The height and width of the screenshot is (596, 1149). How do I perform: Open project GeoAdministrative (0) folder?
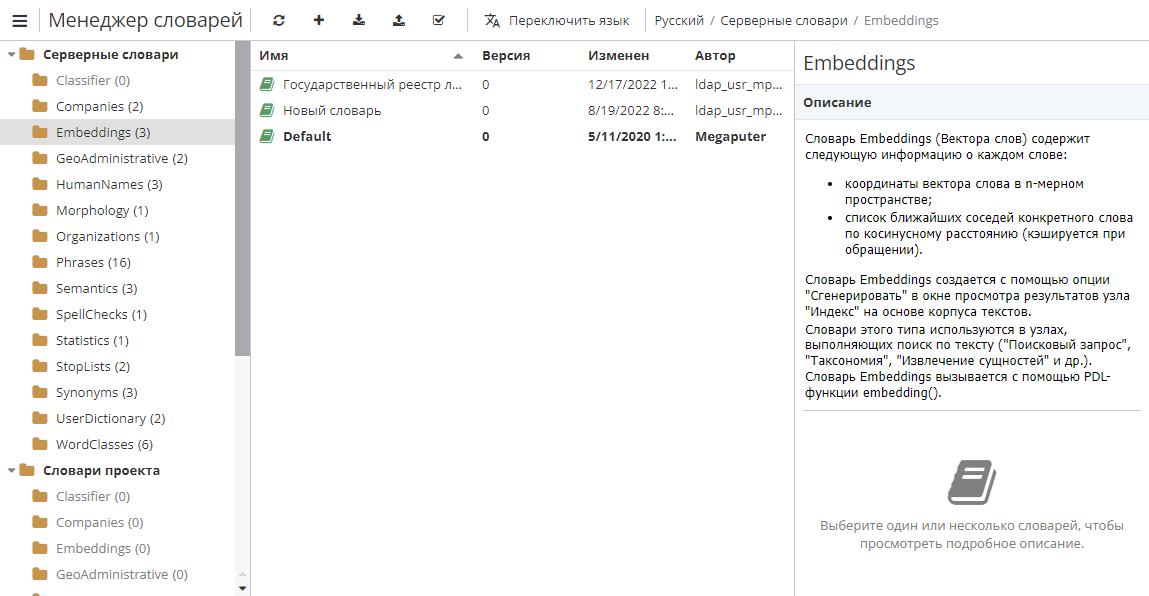pos(122,575)
